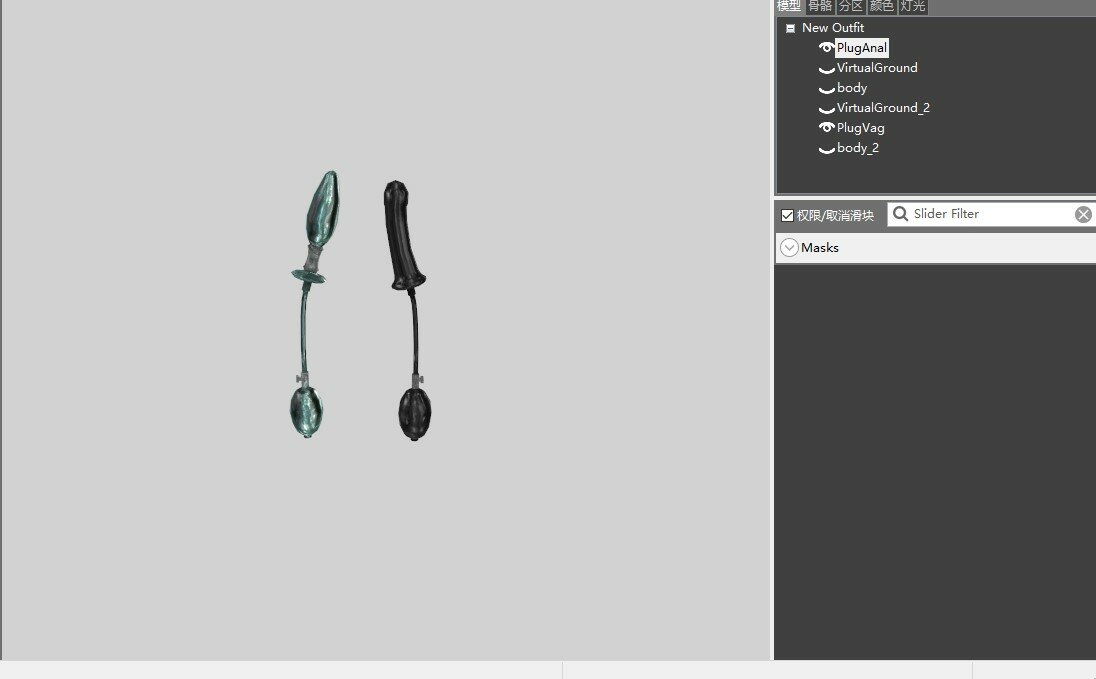Image resolution: width=1096 pixels, height=679 pixels.
Task: Switch to the 模型 tab
Action: tap(789, 6)
